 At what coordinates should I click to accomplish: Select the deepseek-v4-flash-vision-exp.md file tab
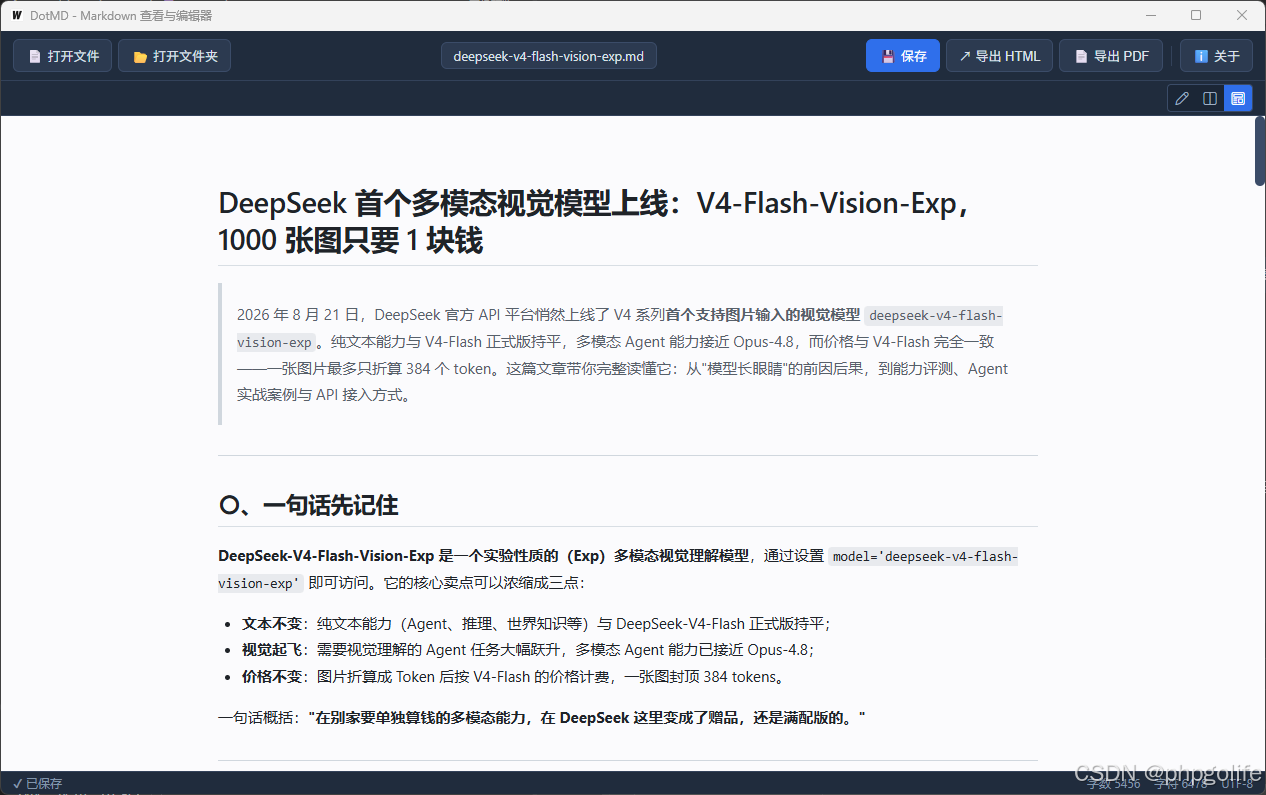(549, 56)
